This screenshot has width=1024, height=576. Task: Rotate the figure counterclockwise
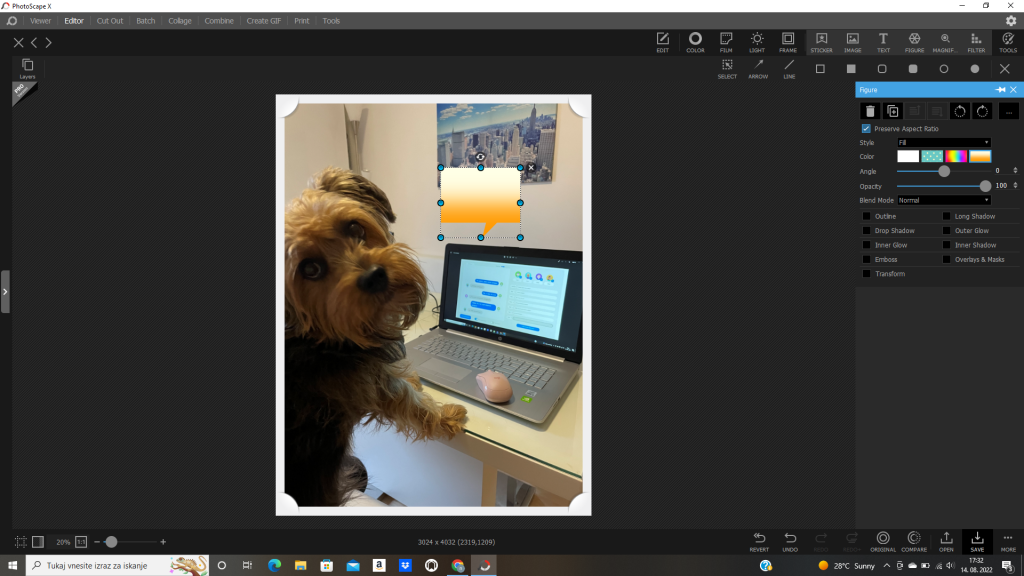click(960, 111)
